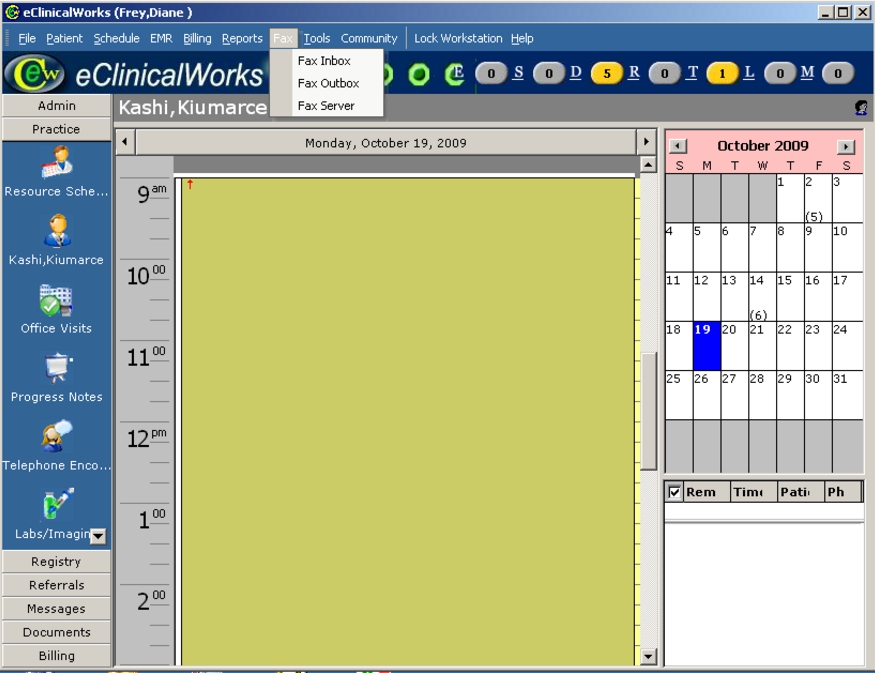
Task: Open the Labs/Imaging syringe icon
Action: coord(58,504)
